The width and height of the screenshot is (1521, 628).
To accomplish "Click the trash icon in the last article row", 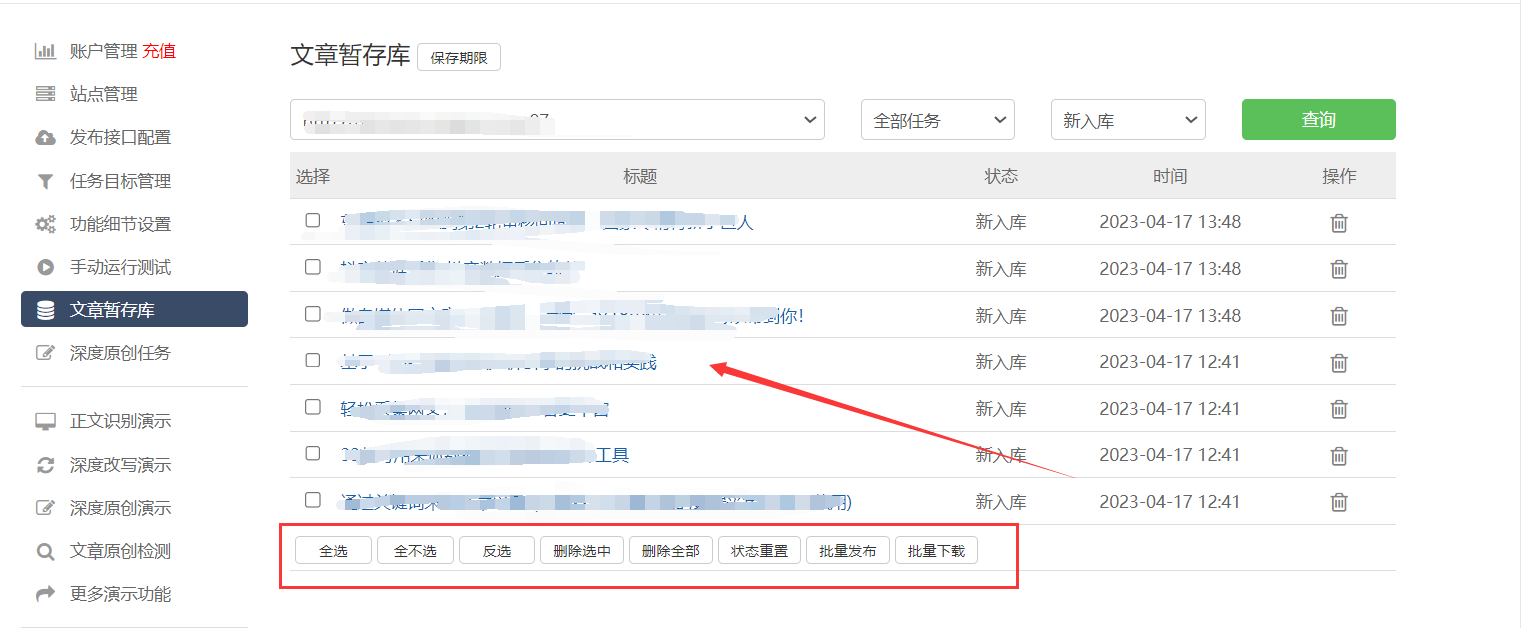I will pyautogui.click(x=1339, y=502).
